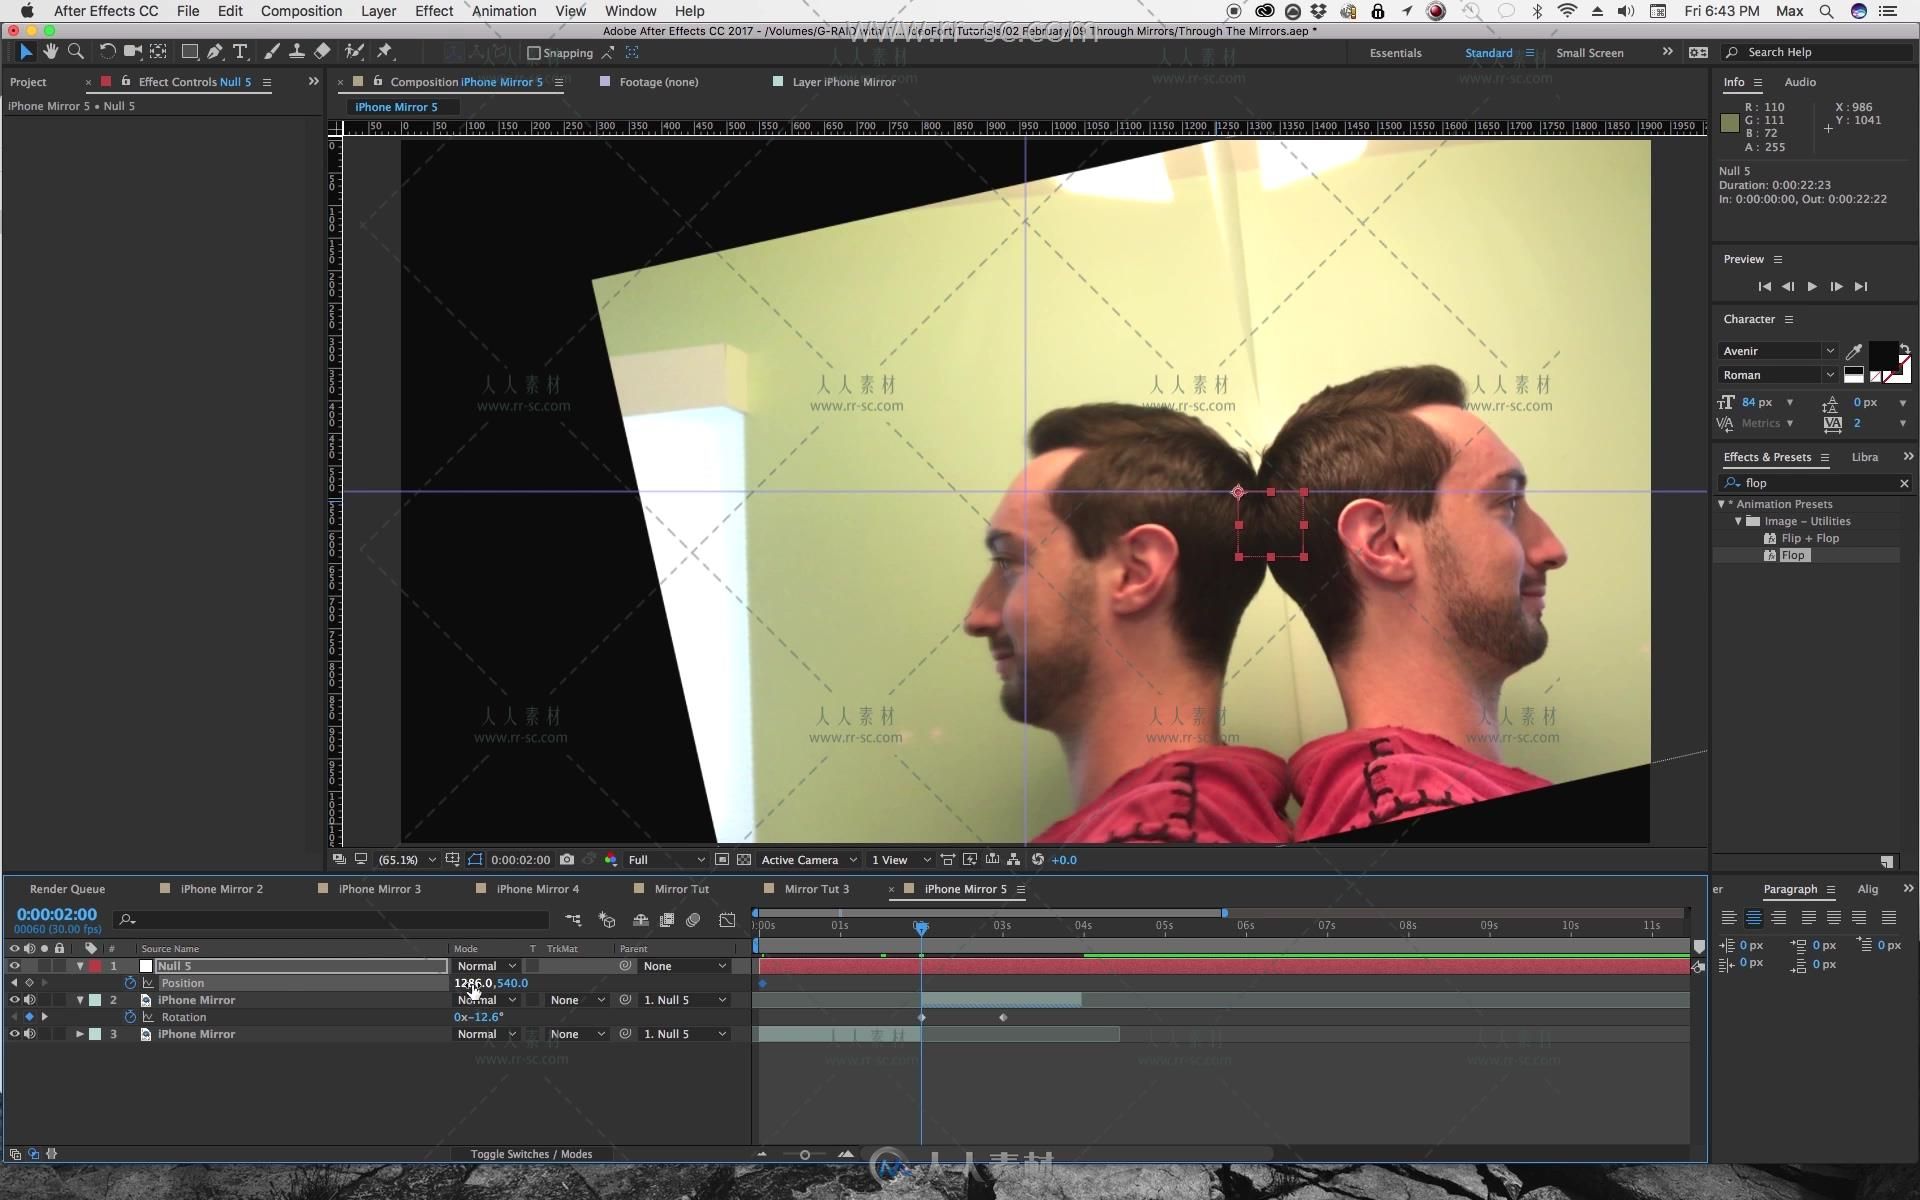Toggle frame blending icon in timeline

pos(667,920)
